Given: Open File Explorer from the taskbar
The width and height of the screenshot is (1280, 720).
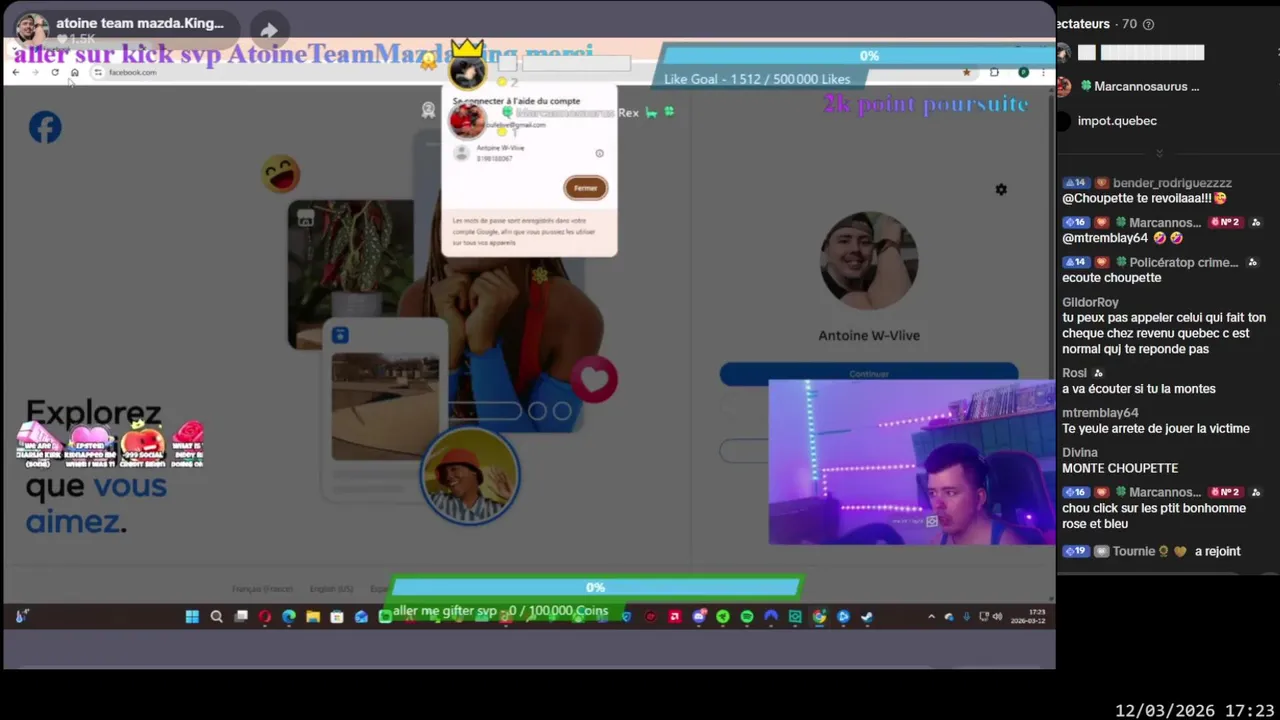Looking at the screenshot, I should click(313, 617).
